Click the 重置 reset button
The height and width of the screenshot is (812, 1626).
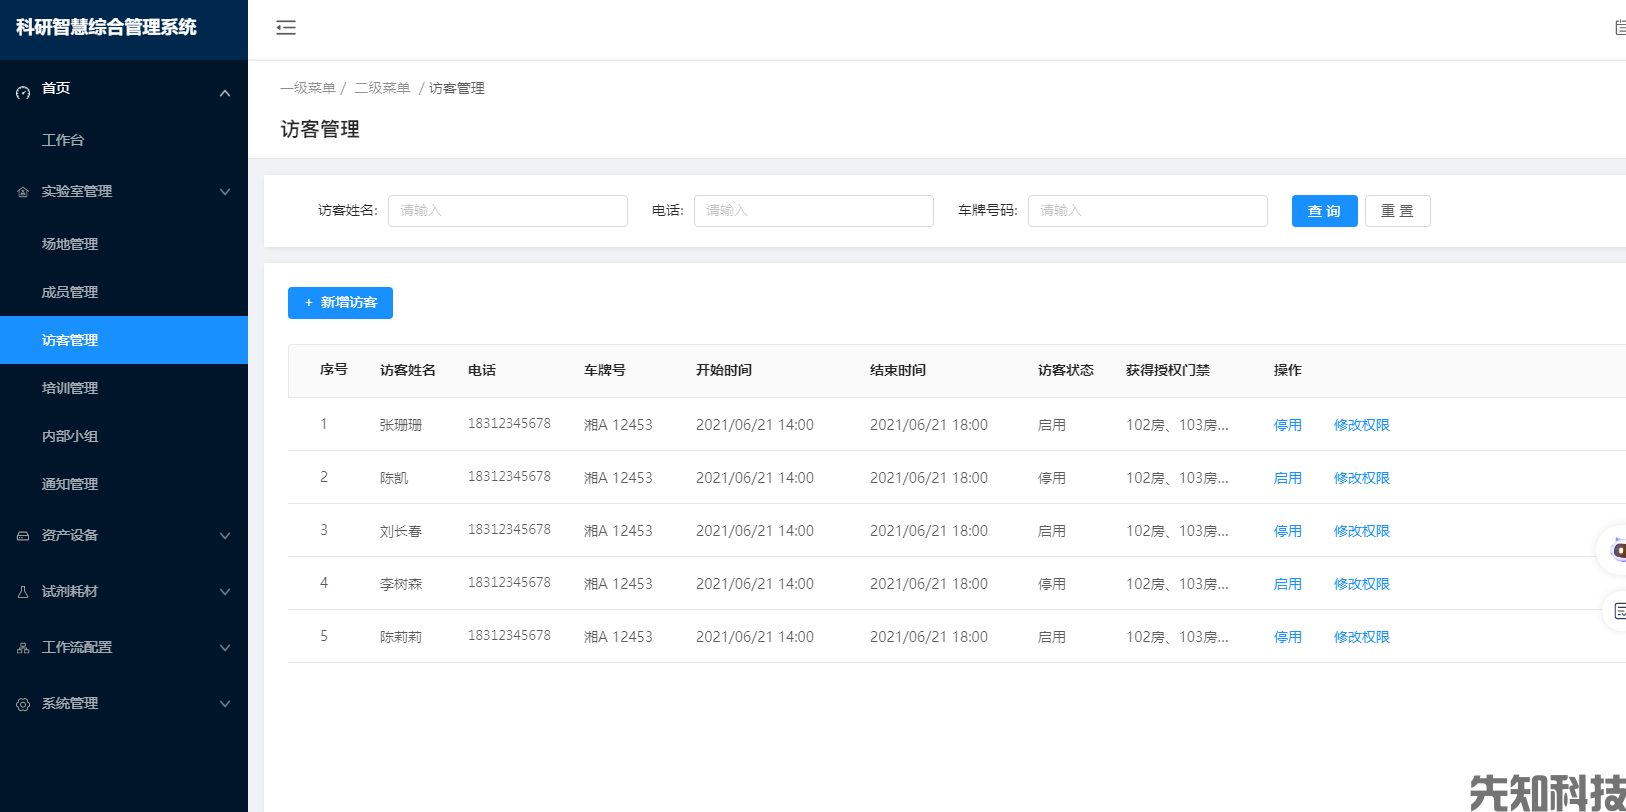tap(1397, 211)
